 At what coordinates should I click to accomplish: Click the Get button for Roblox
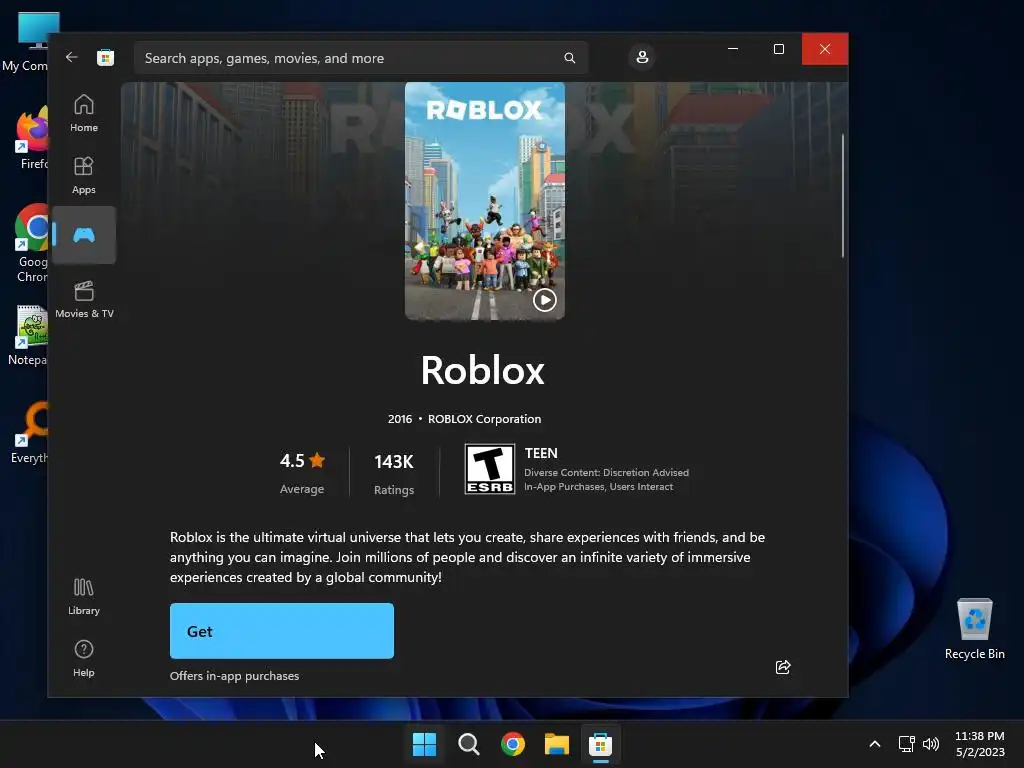pos(281,631)
